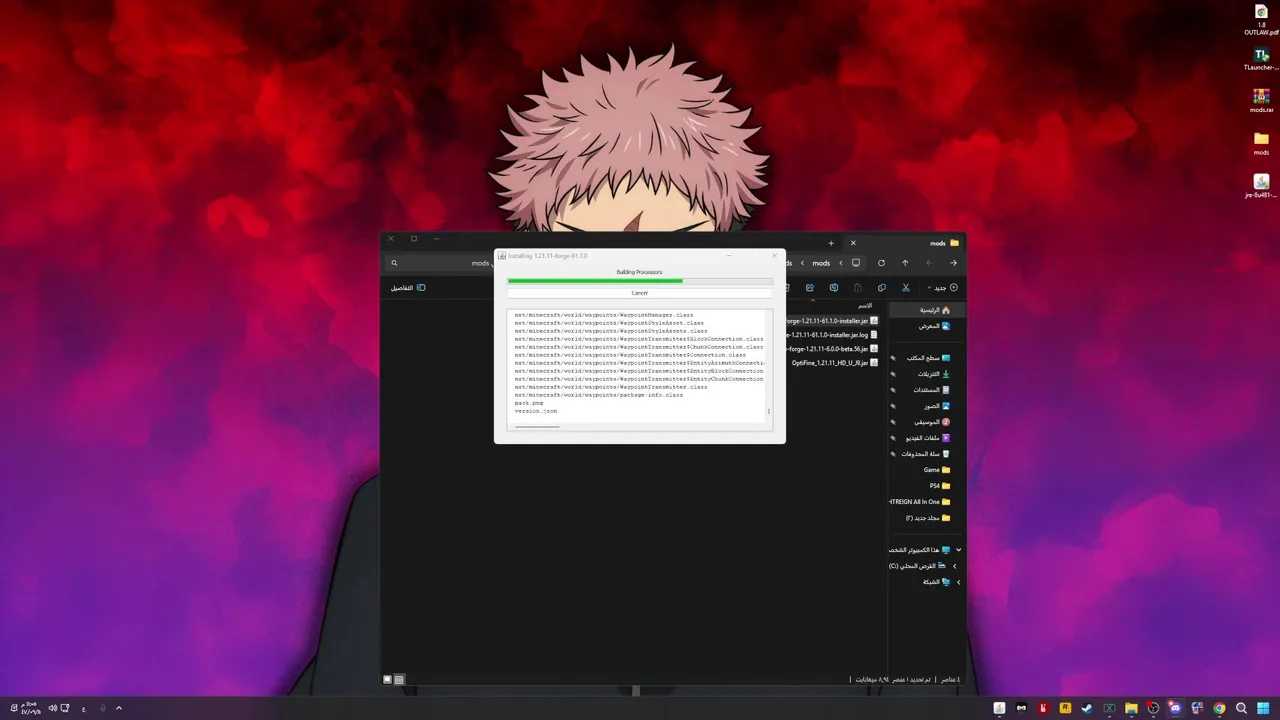Collapse the This PC tree node chevron
Viewport: 1280px width, 720px height.
tap(959, 550)
